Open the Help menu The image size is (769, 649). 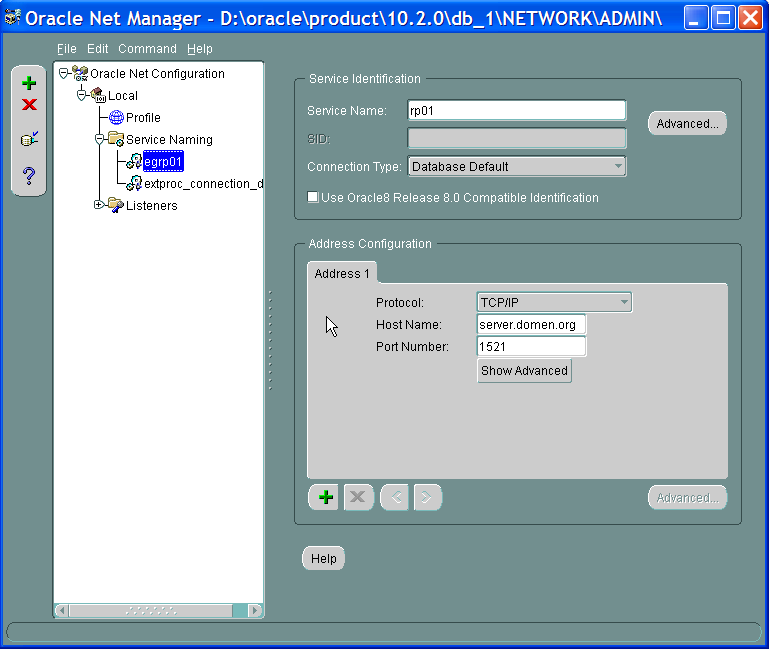pyautogui.click(x=200, y=49)
